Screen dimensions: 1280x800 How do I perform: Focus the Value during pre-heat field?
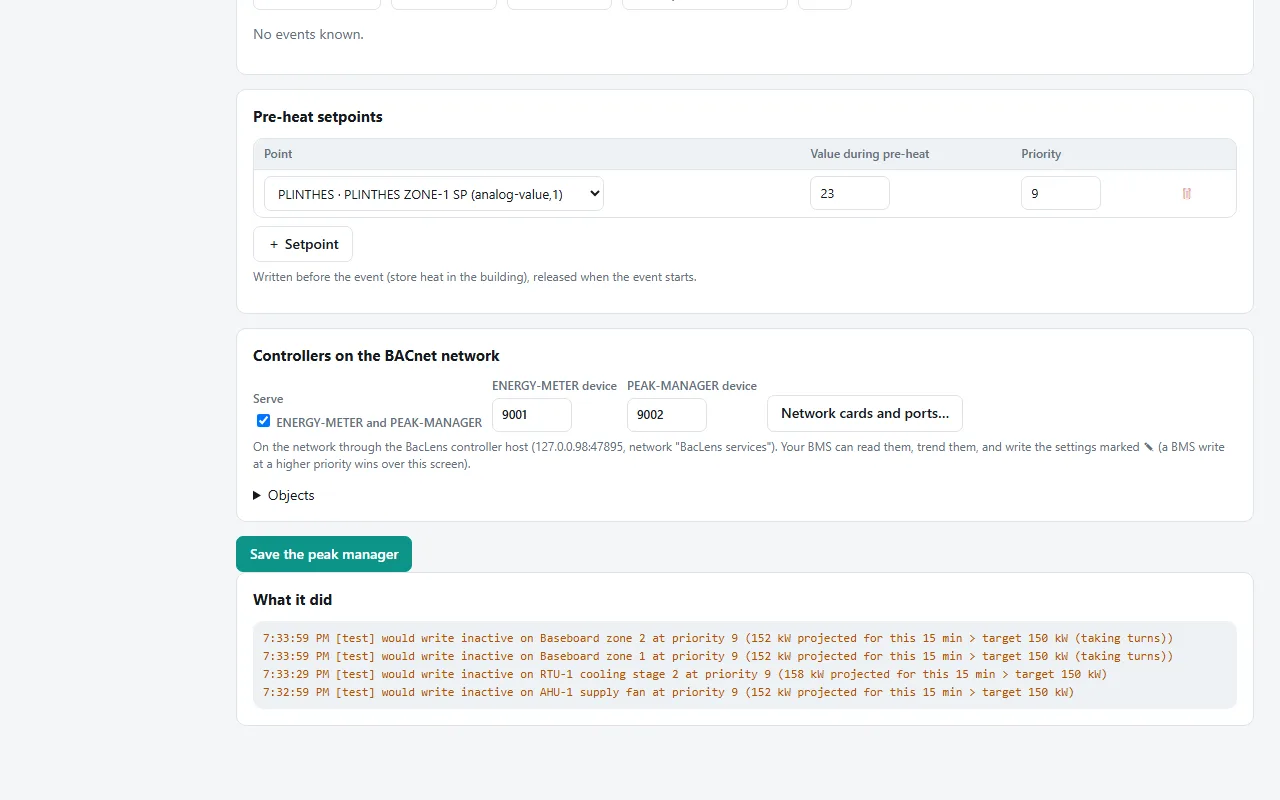(850, 194)
